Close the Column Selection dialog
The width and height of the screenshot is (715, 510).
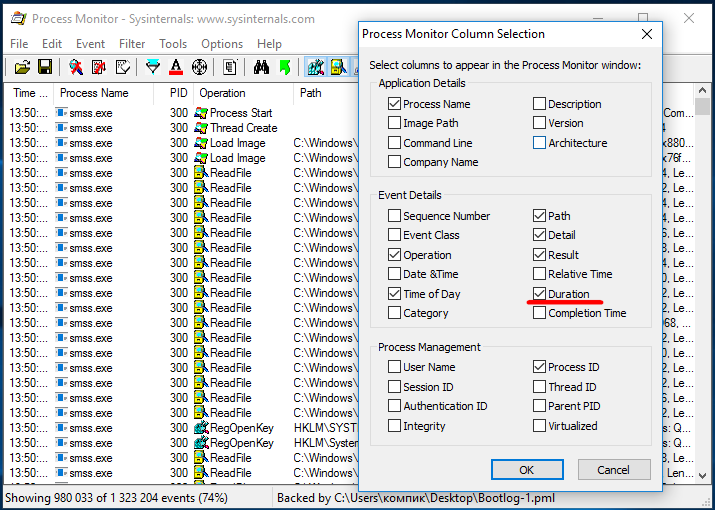click(x=647, y=34)
